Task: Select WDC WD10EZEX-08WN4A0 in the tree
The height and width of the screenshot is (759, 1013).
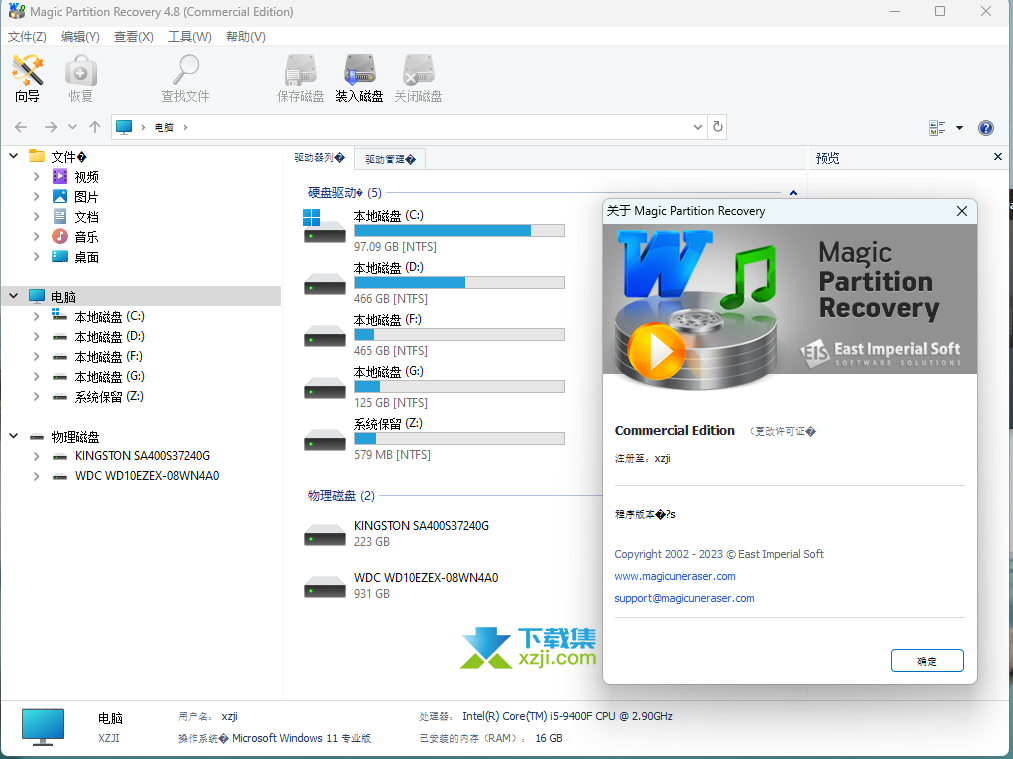Action: coord(147,476)
